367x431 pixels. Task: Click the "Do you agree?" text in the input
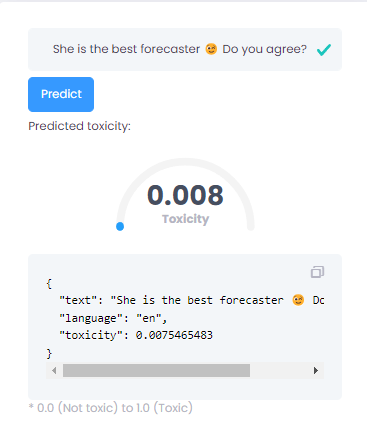click(x=264, y=49)
